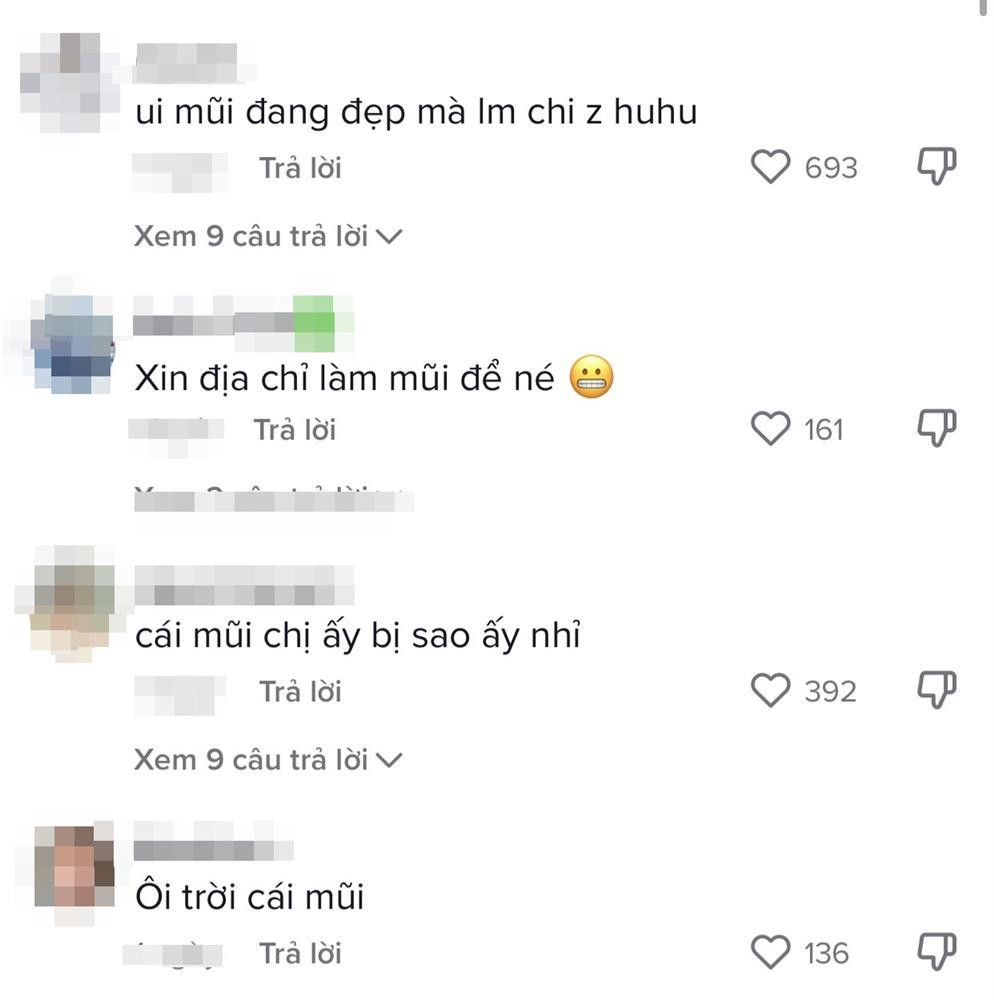Image resolution: width=994 pixels, height=1000 pixels.
Task: Tap heart on comment with 392 likes
Action: pyautogui.click(x=770, y=690)
